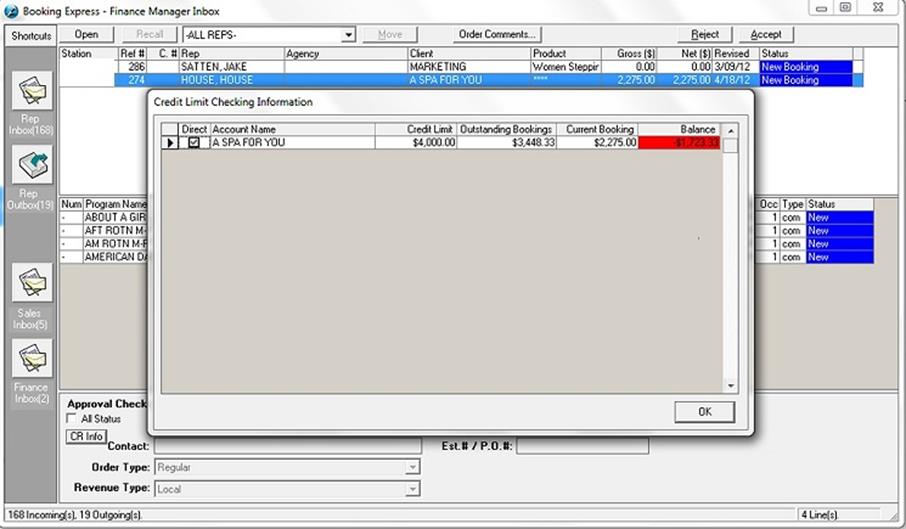Click the Credit Limit column header
Image resolution: width=906 pixels, height=529 pixels.
click(x=416, y=129)
